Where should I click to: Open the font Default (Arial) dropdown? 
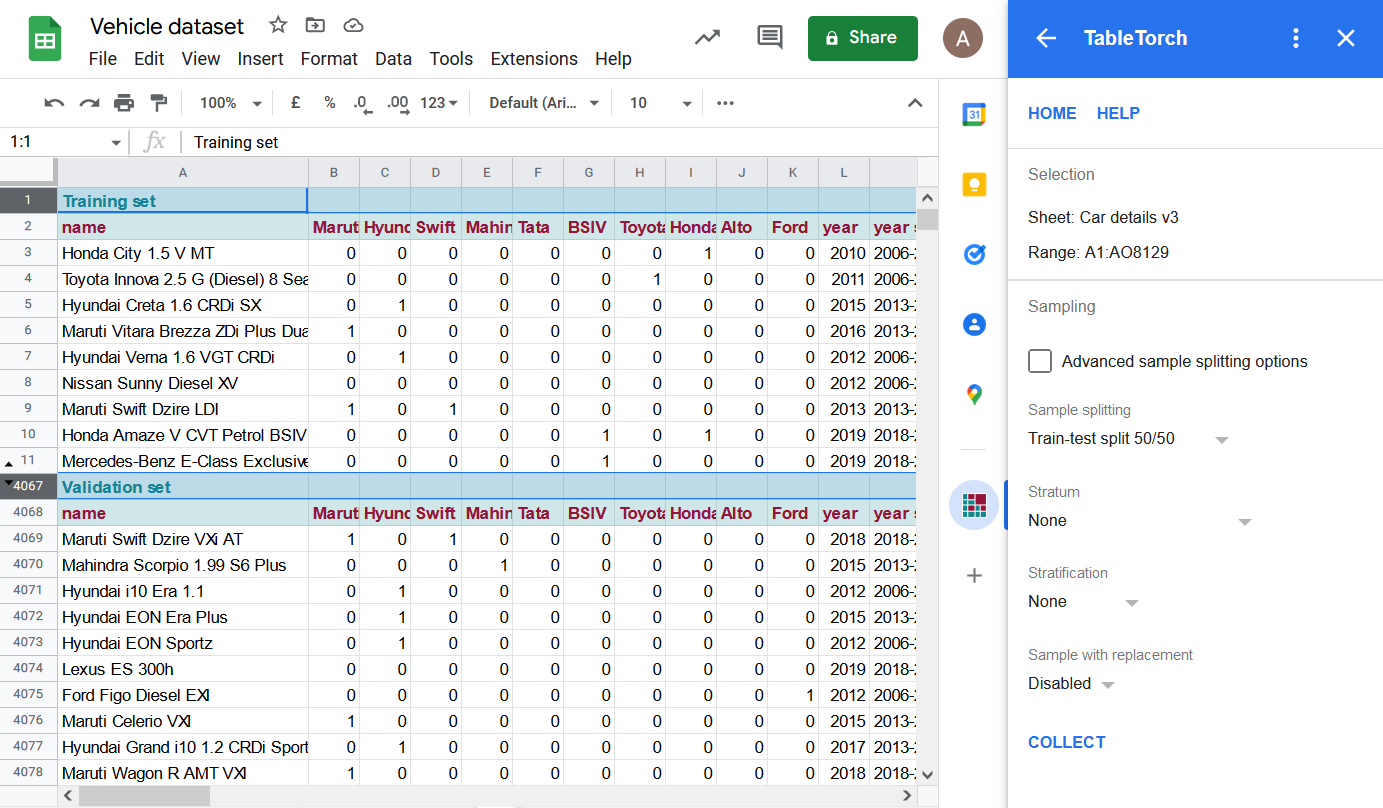pyautogui.click(x=544, y=103)
